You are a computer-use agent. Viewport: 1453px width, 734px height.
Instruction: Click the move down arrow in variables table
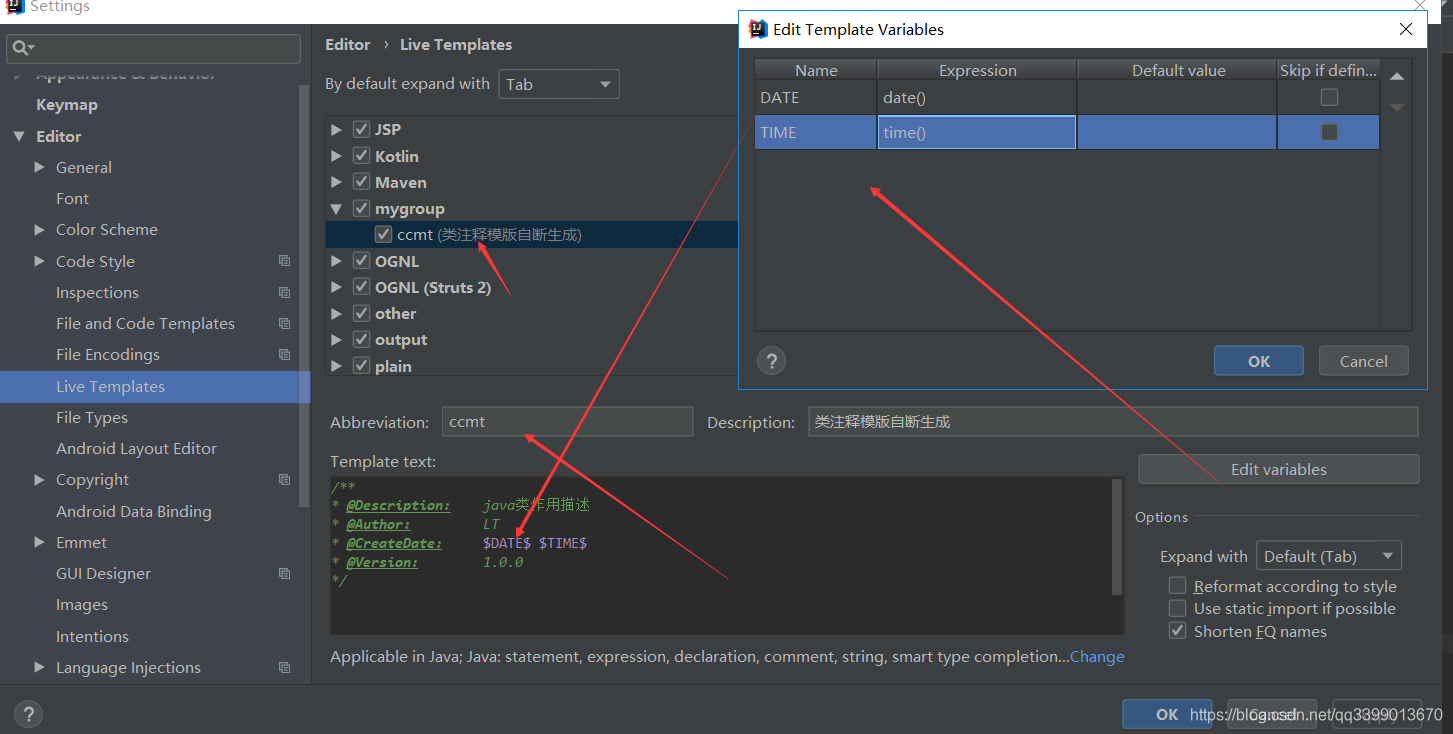[1397, 107]
